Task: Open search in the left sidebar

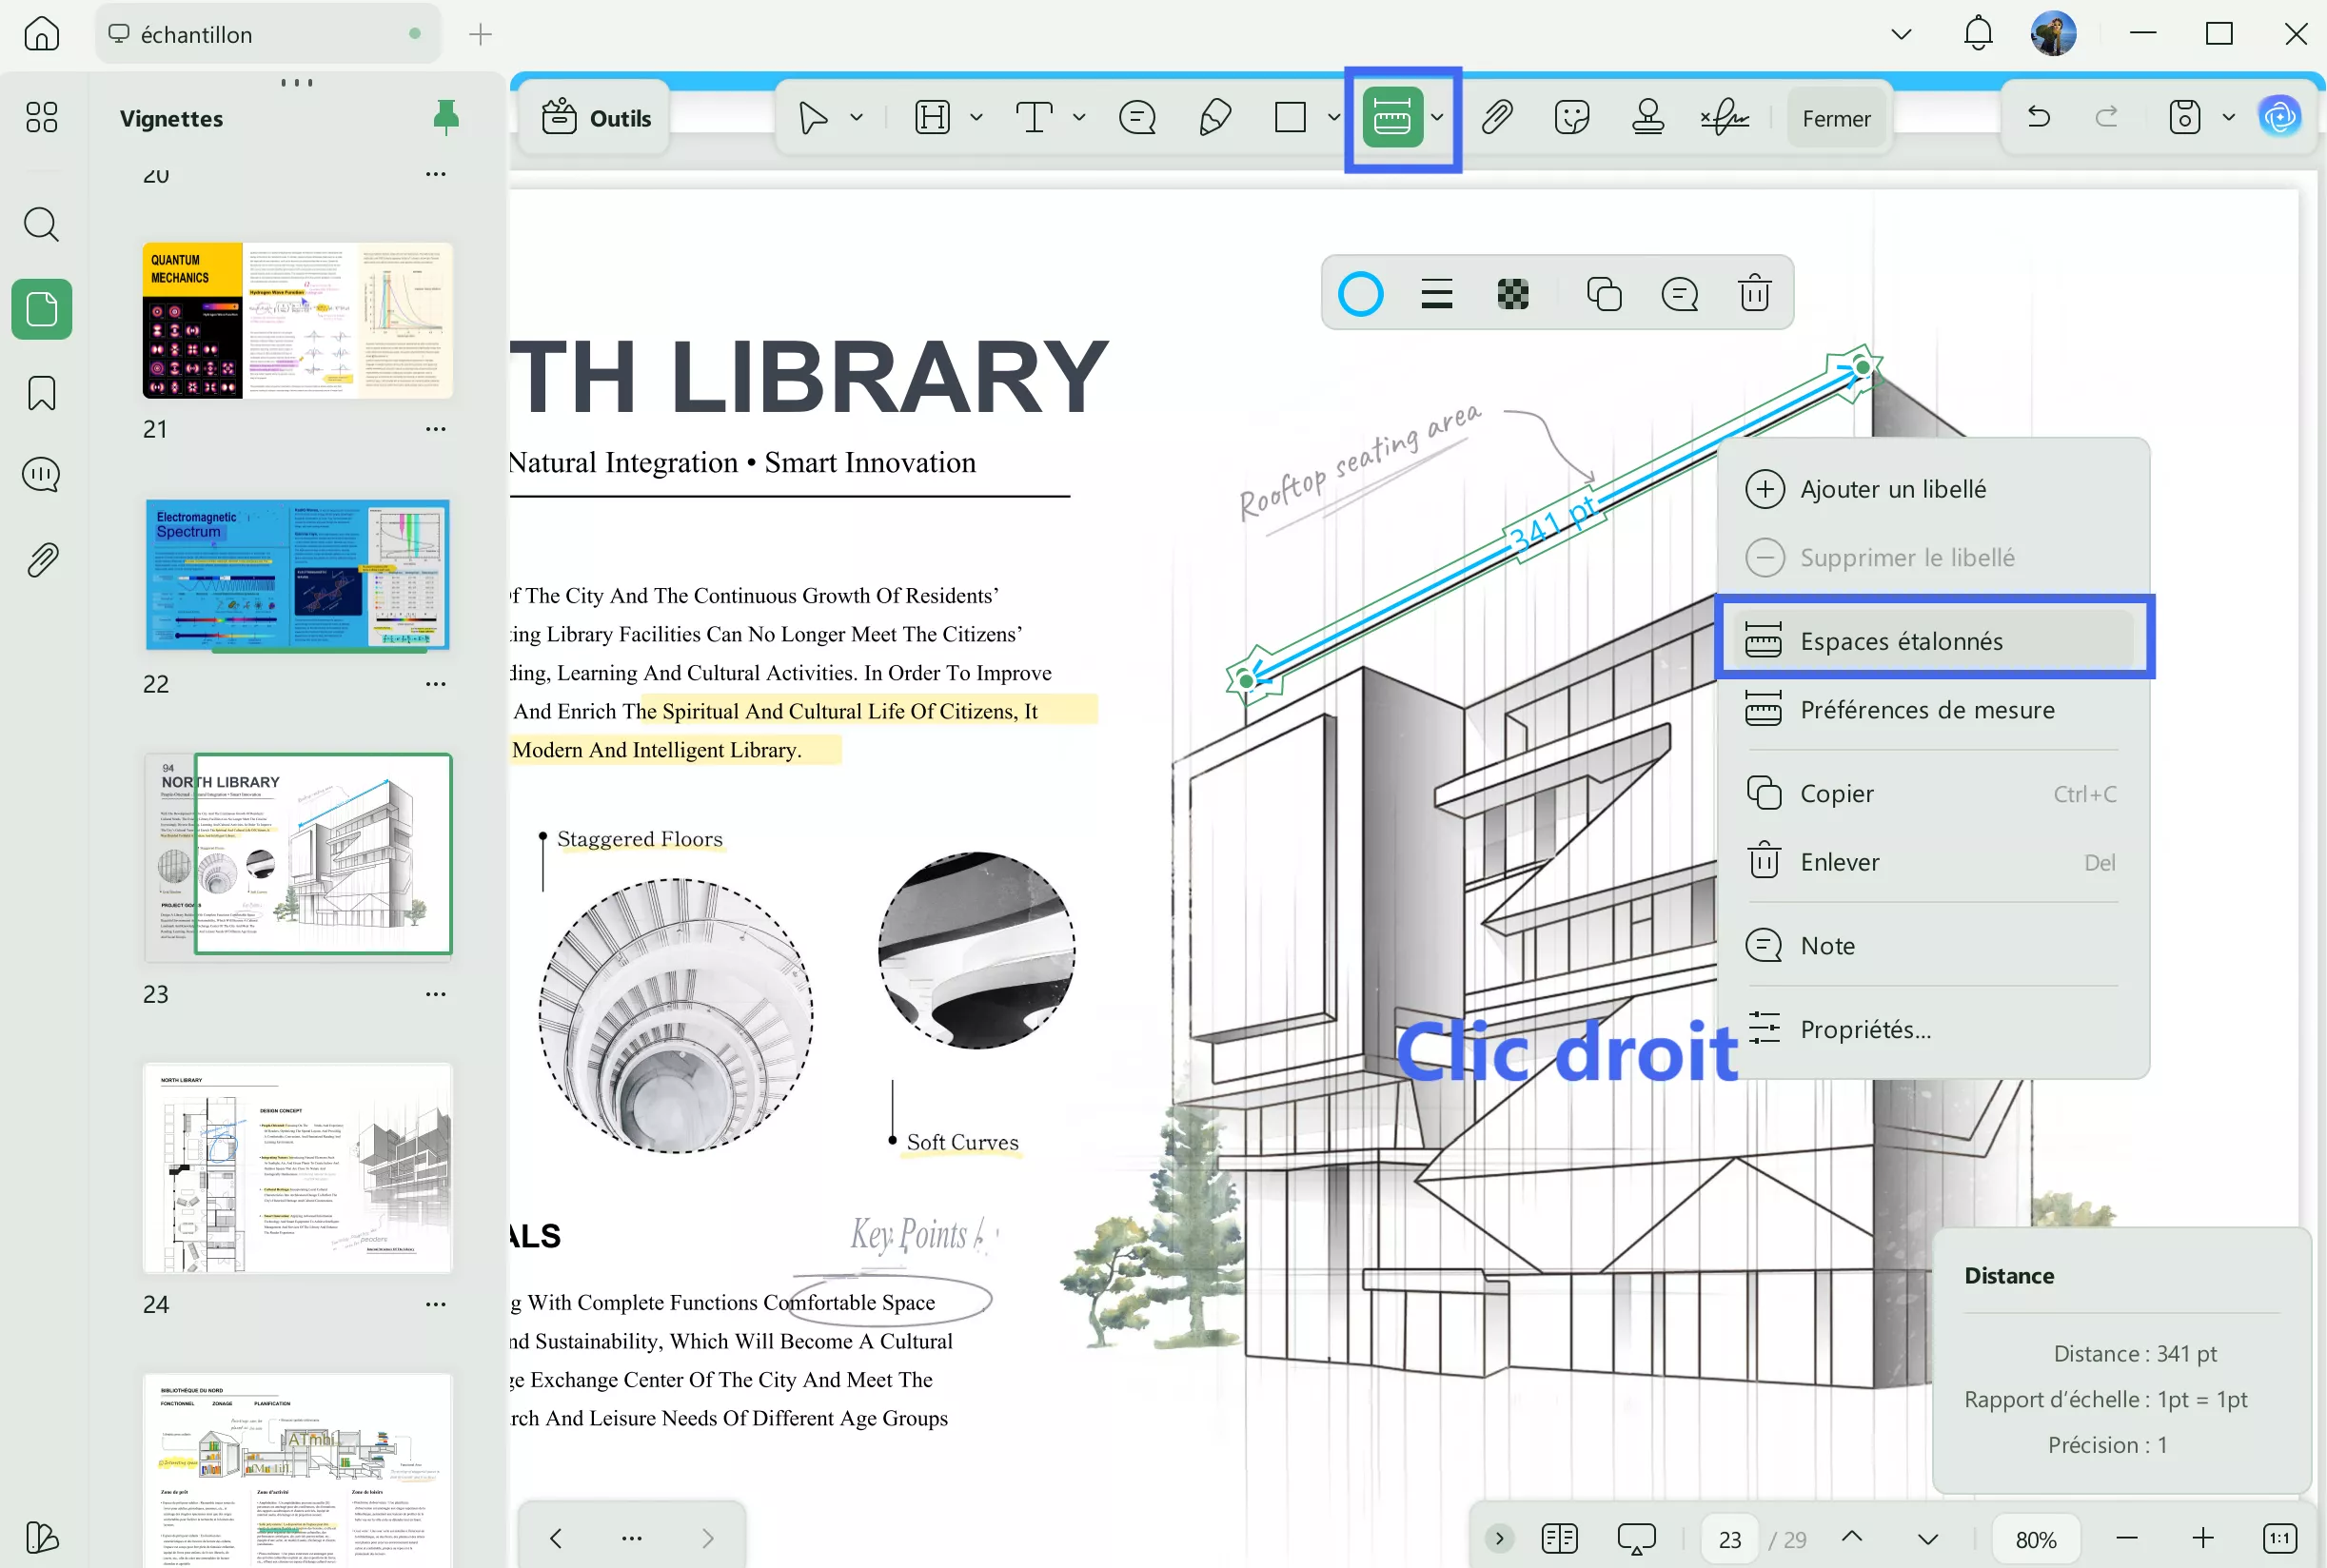Action: (x=41, y=225)
